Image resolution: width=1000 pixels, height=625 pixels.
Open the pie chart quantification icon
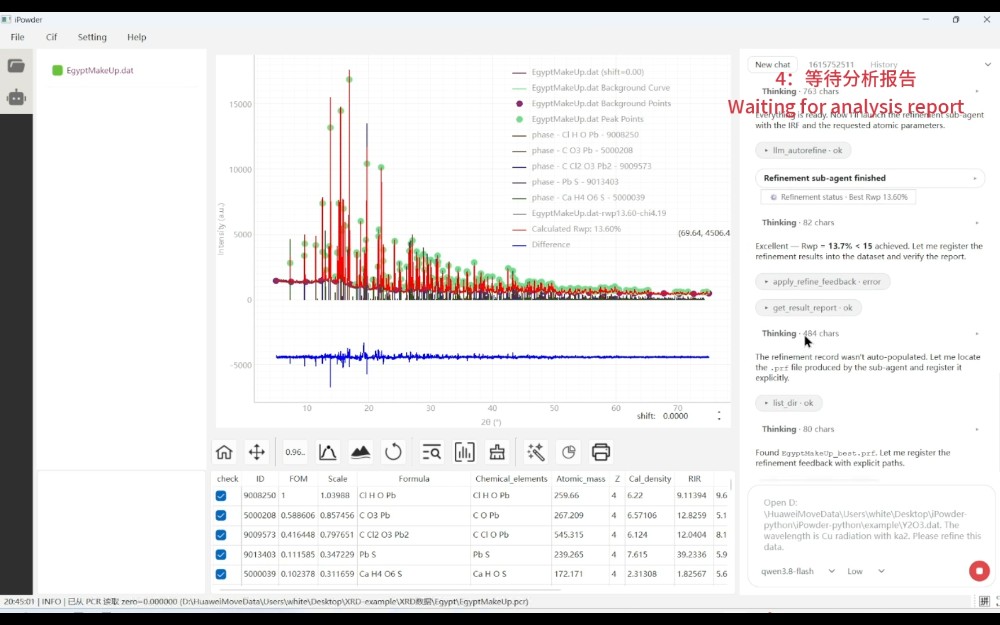(x=569, y=452)
